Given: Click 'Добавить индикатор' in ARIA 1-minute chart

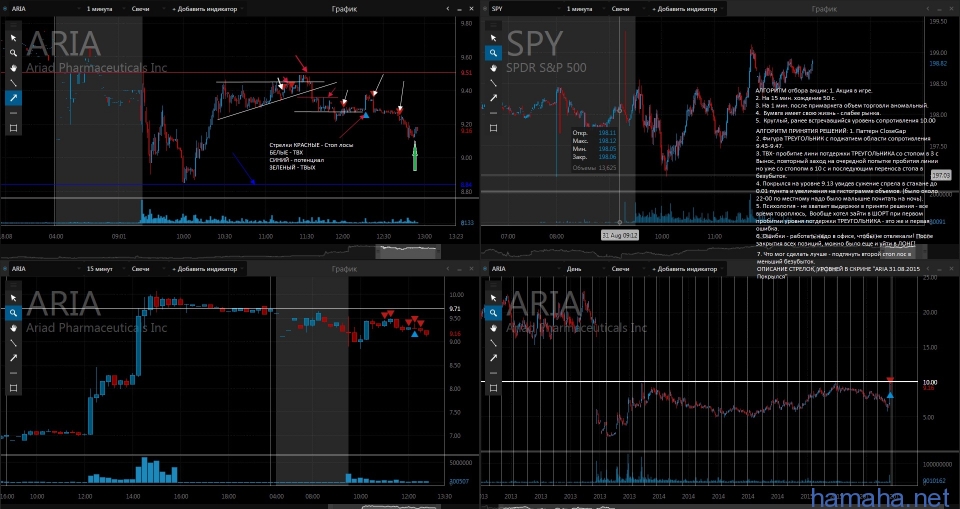Looking at the screenshot, I should click(206, 9).
